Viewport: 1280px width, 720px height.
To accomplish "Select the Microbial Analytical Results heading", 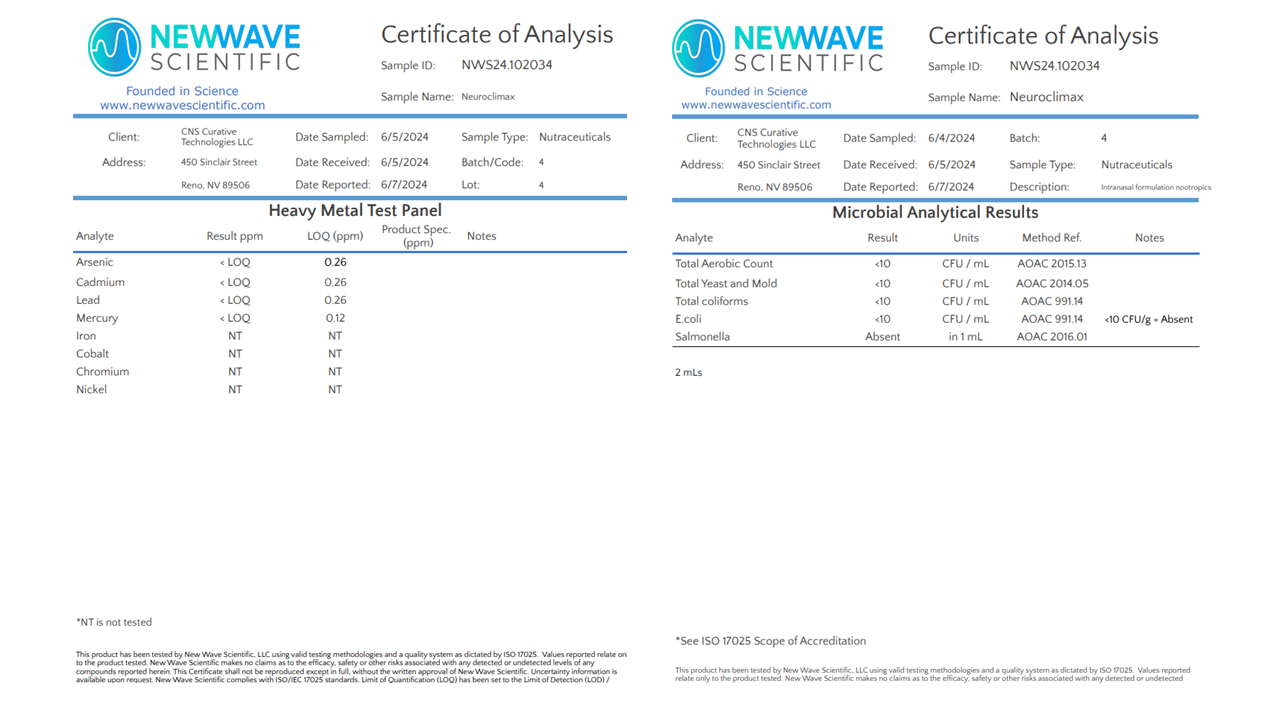I will pos(935,212).
